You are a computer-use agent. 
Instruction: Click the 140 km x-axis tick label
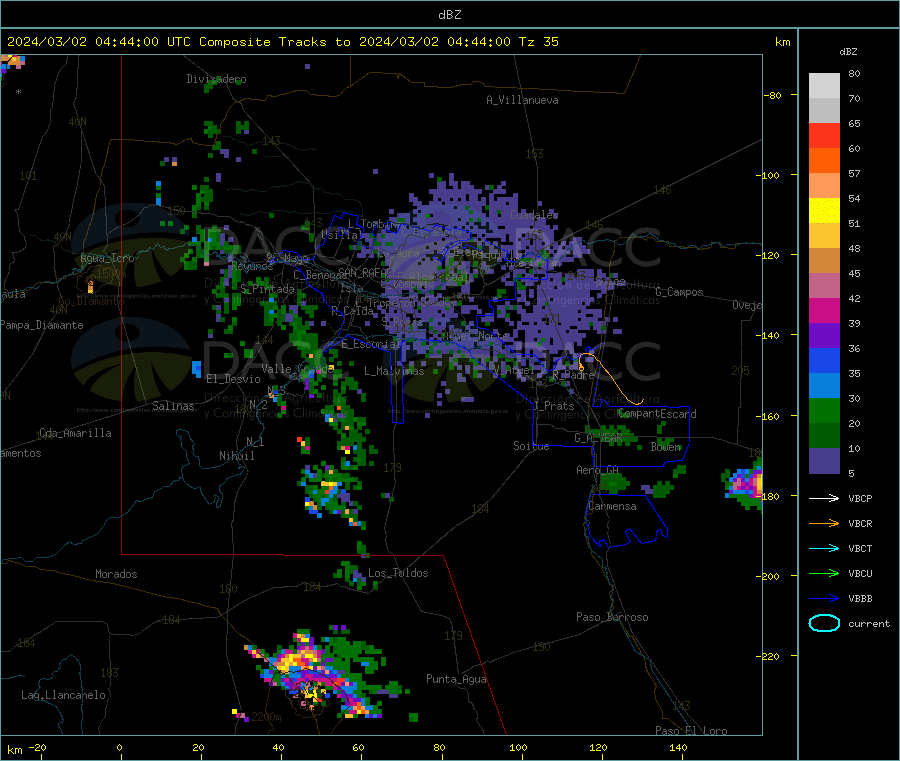point(678,747)
